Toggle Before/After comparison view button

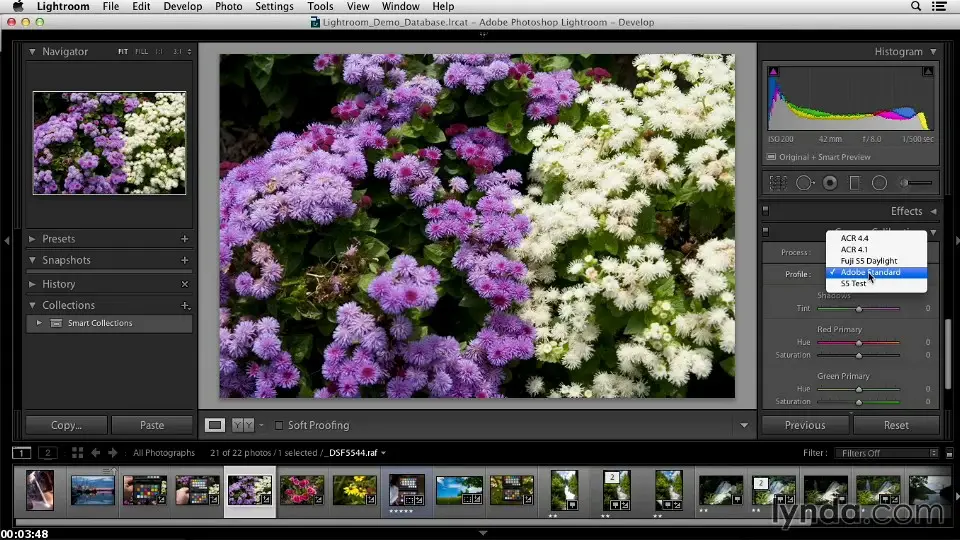click(243, 425)
